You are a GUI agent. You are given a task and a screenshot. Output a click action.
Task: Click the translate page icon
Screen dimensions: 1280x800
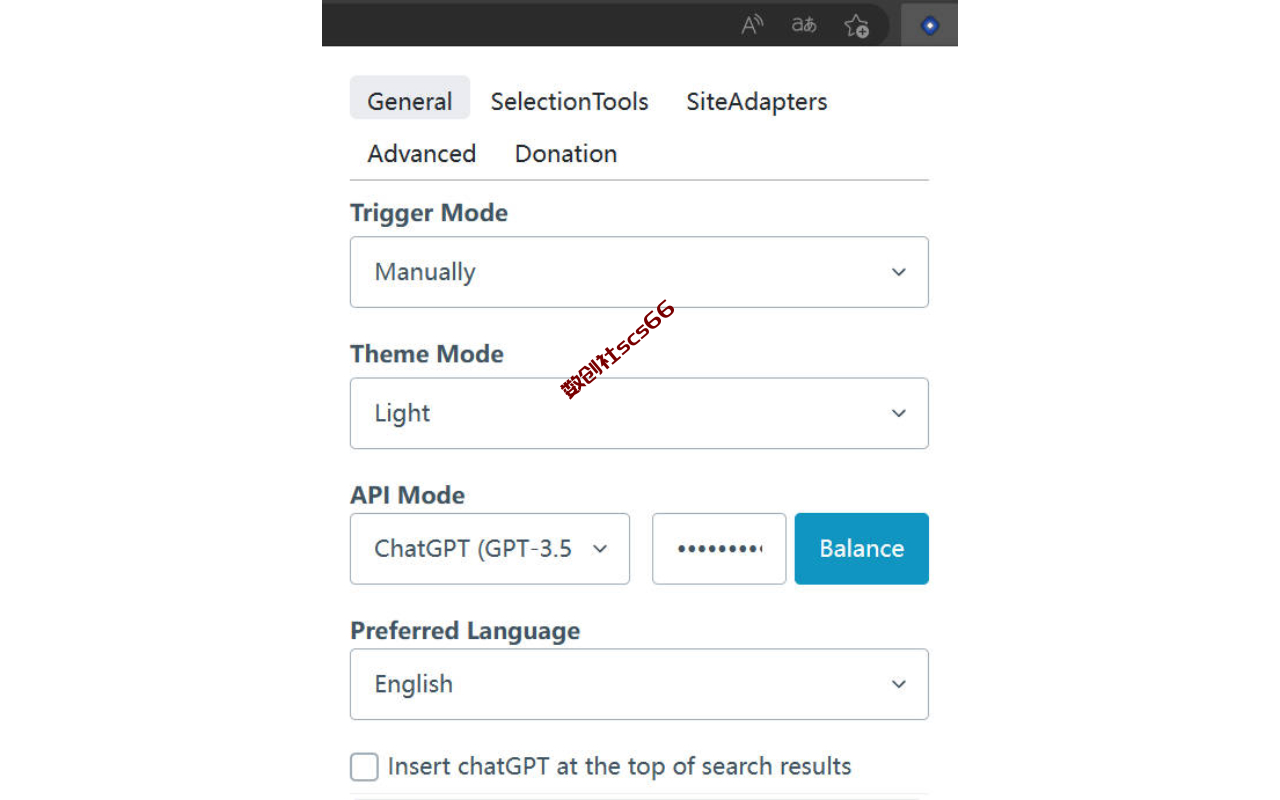(804, 25)
